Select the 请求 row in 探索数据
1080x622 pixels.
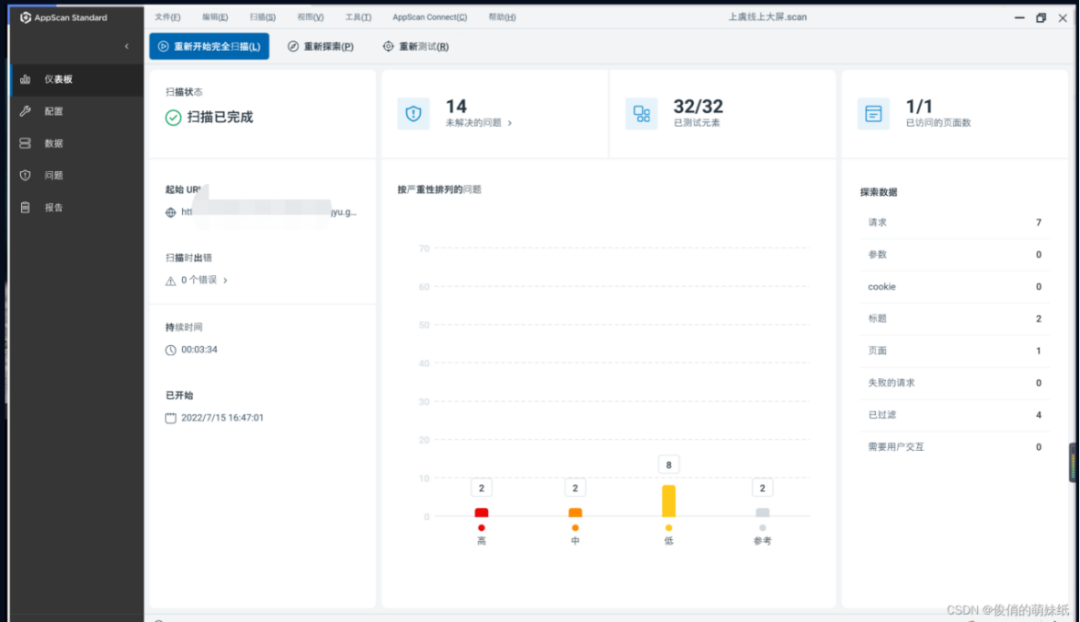[955, 222]
